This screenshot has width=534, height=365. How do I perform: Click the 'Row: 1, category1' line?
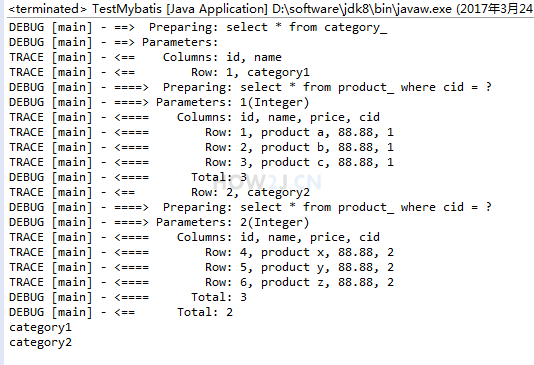(159, 72)
